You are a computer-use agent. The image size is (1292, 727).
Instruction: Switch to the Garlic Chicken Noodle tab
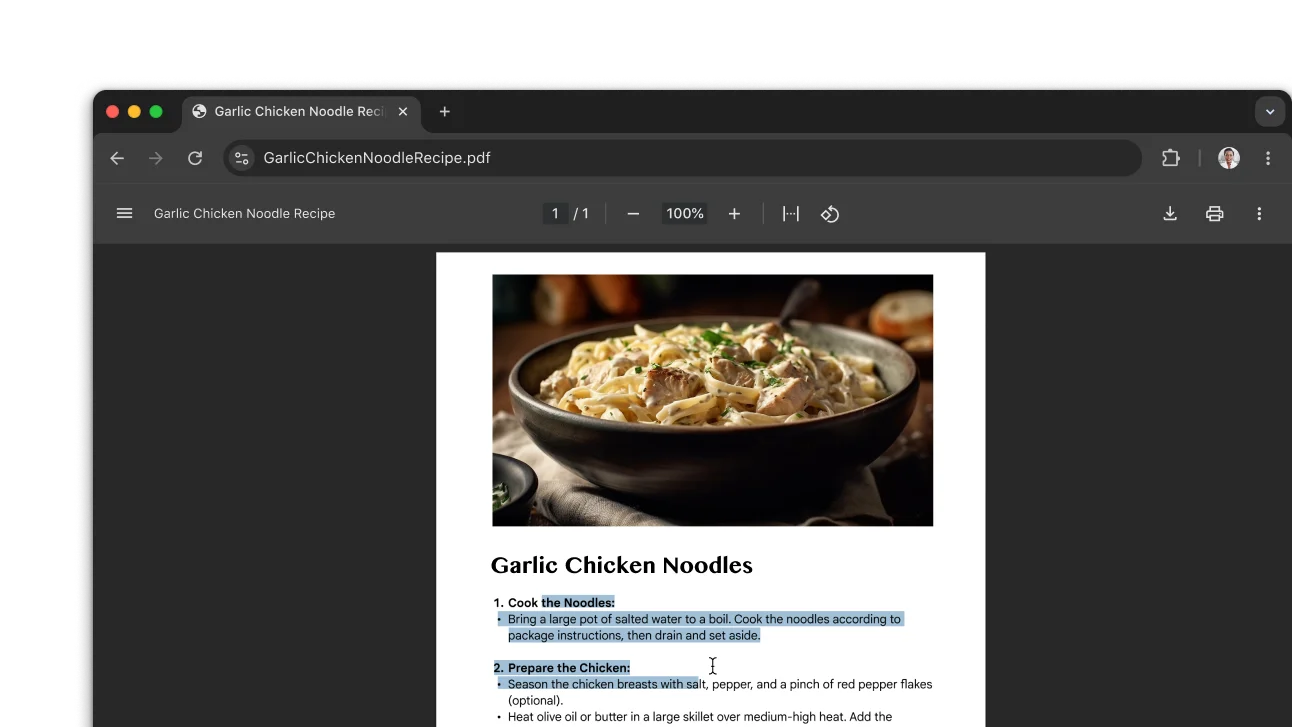point(295,111)
